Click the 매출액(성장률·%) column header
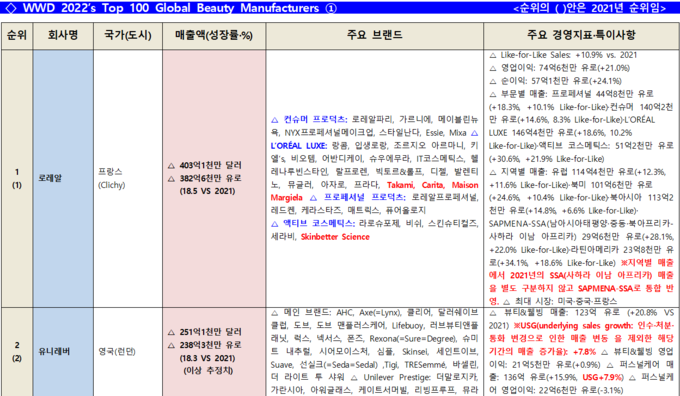The height and width of the screenshot is (396, 680). pos(214,36)
